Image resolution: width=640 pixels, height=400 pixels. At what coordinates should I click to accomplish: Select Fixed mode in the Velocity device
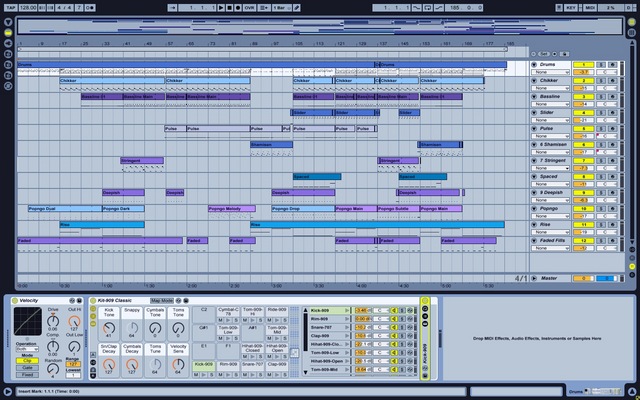click(x=27, y=375)
